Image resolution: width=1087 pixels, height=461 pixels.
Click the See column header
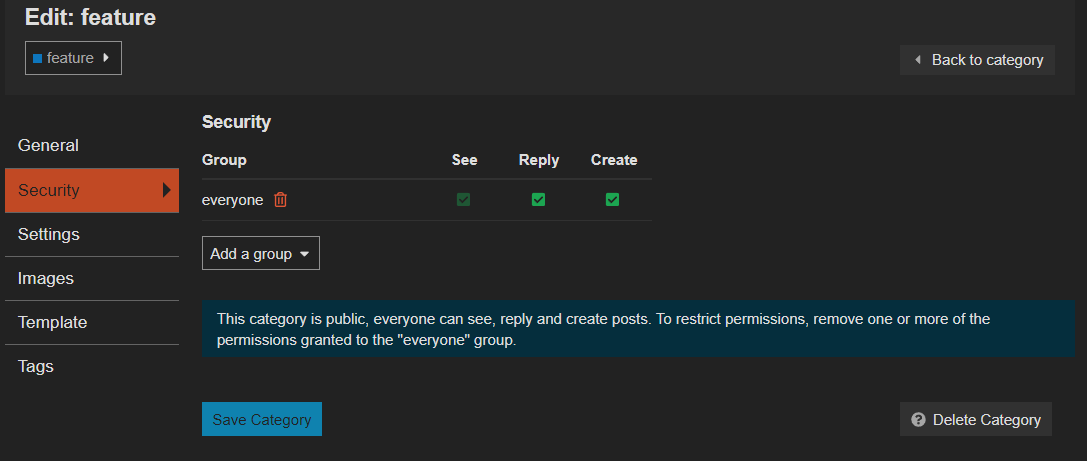(464, 160)
